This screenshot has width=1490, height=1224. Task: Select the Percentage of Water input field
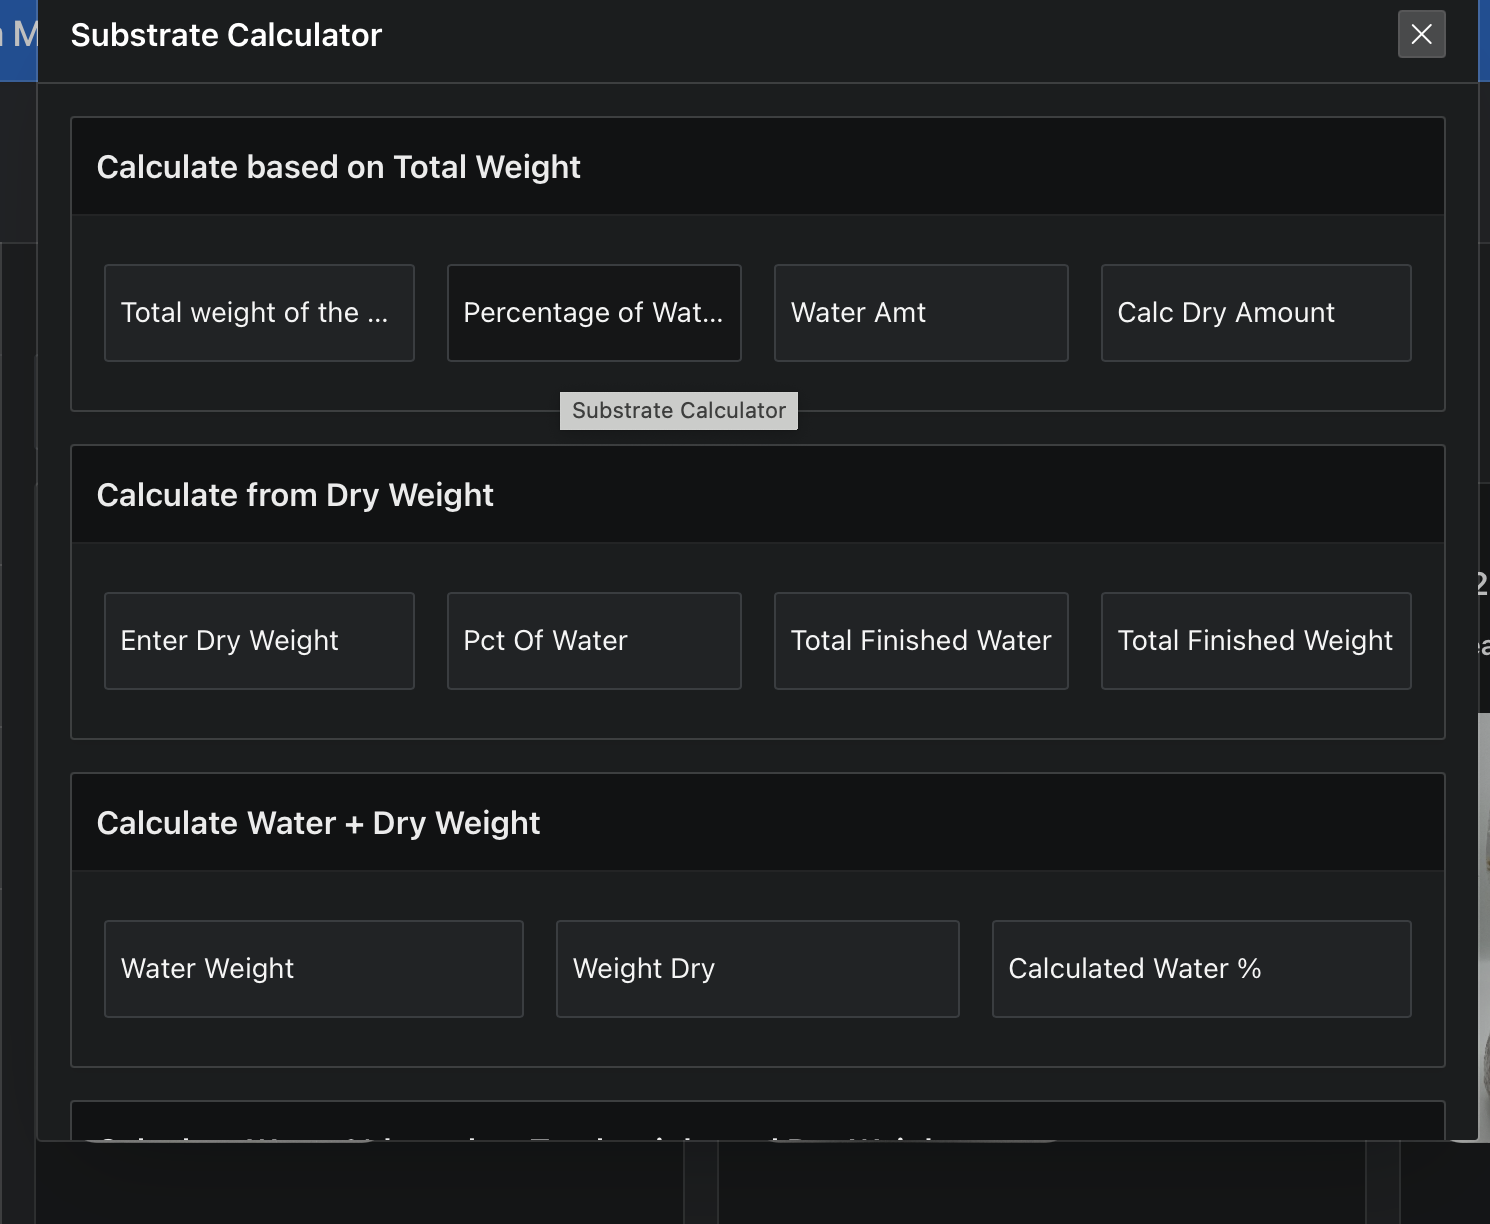click(x=593, y=312)
